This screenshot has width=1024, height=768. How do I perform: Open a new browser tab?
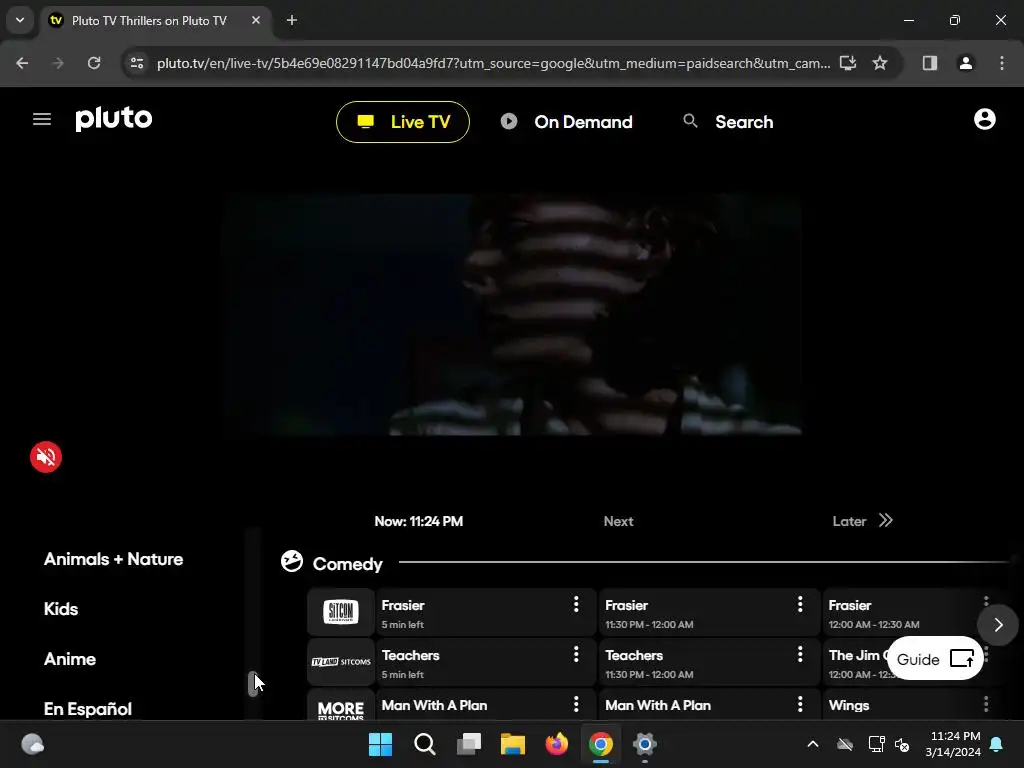[x=292, y=20]
